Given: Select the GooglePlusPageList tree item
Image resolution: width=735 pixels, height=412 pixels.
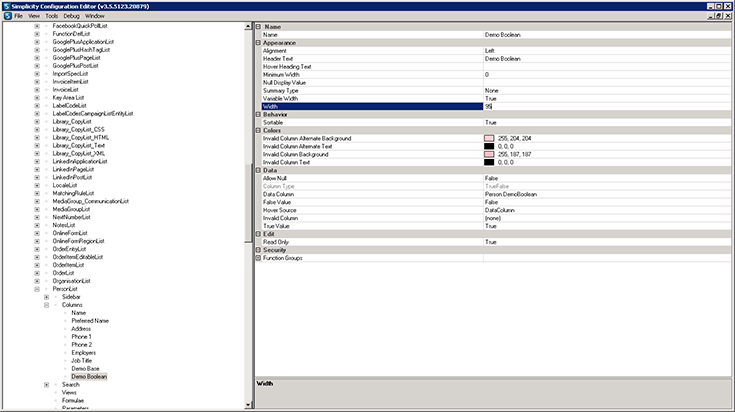Looking at the screenshot, I should coord(76,58).
